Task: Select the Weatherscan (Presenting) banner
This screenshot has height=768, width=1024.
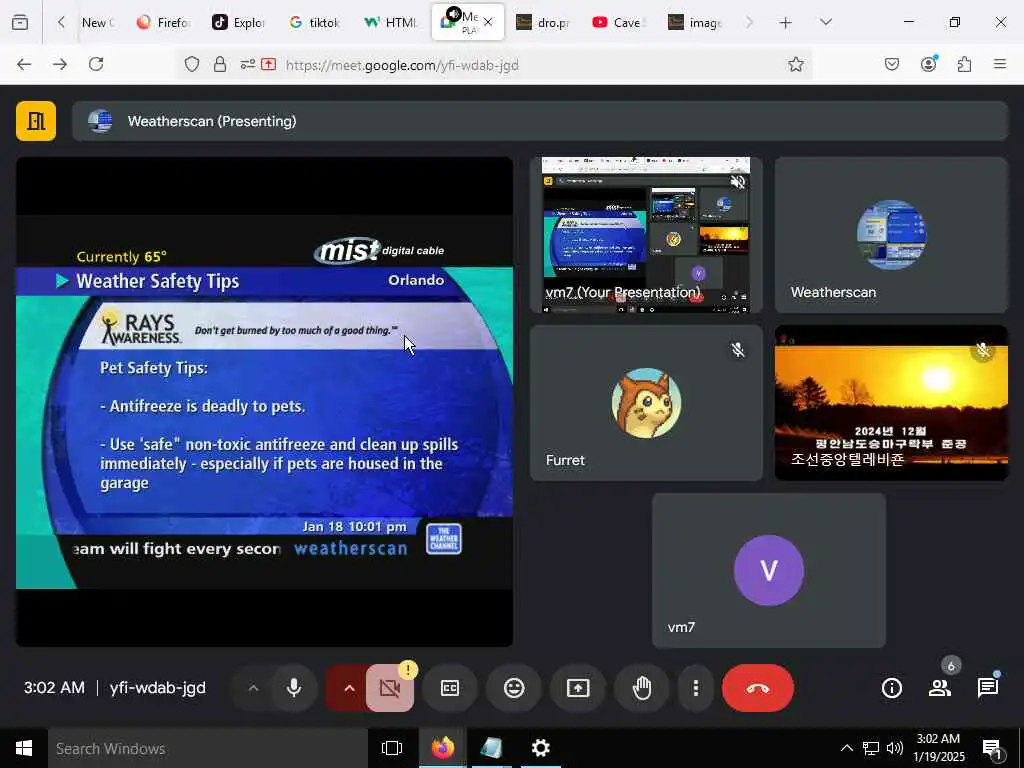Action: pyautogui.click(x=539, y=121)
